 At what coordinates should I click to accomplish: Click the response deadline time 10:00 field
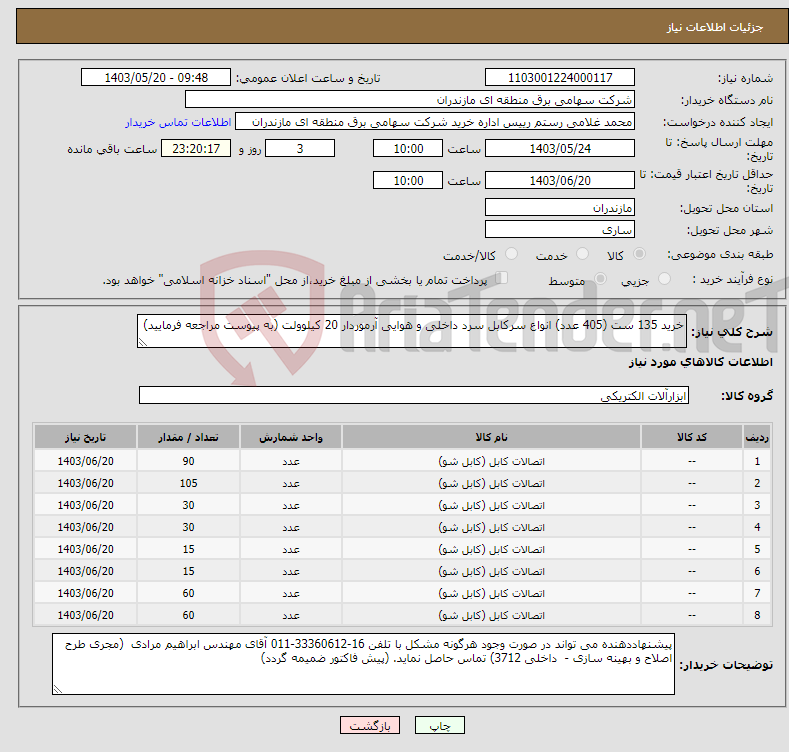coord(408,148)
